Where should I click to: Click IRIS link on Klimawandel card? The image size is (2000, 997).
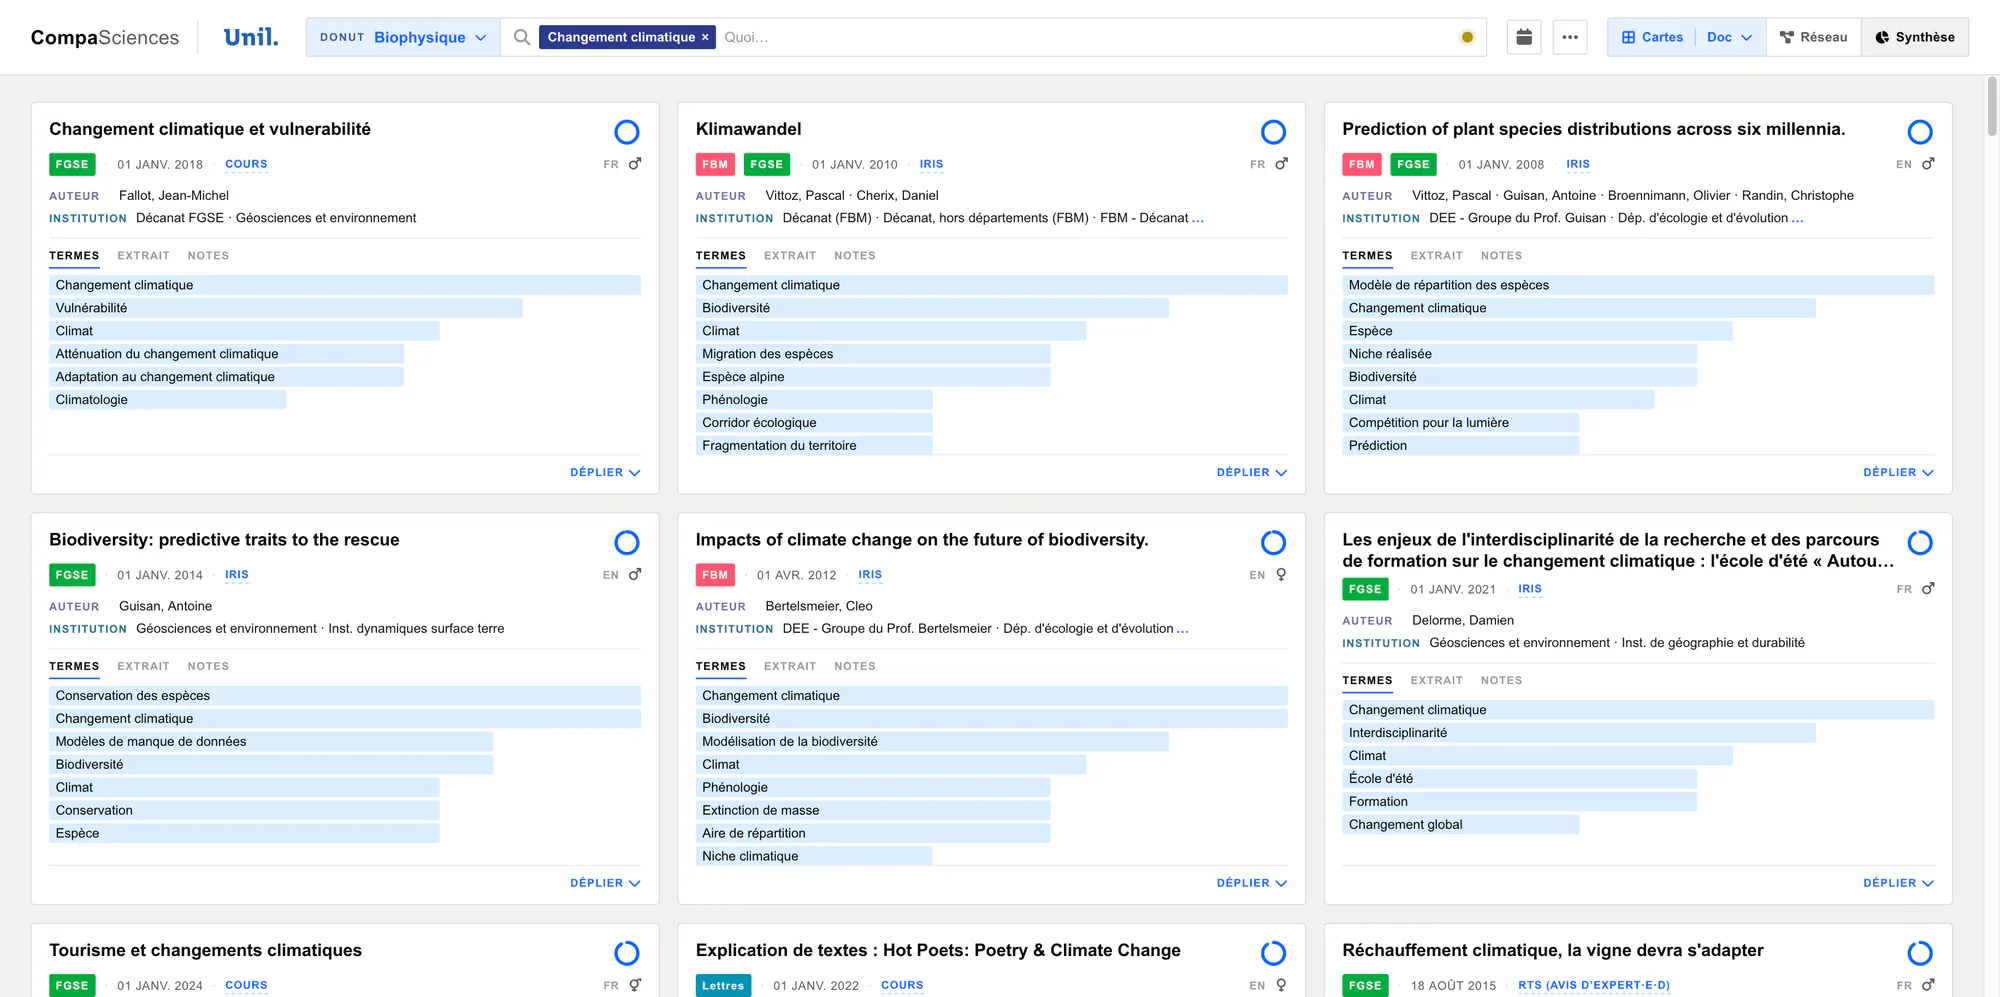931,164
